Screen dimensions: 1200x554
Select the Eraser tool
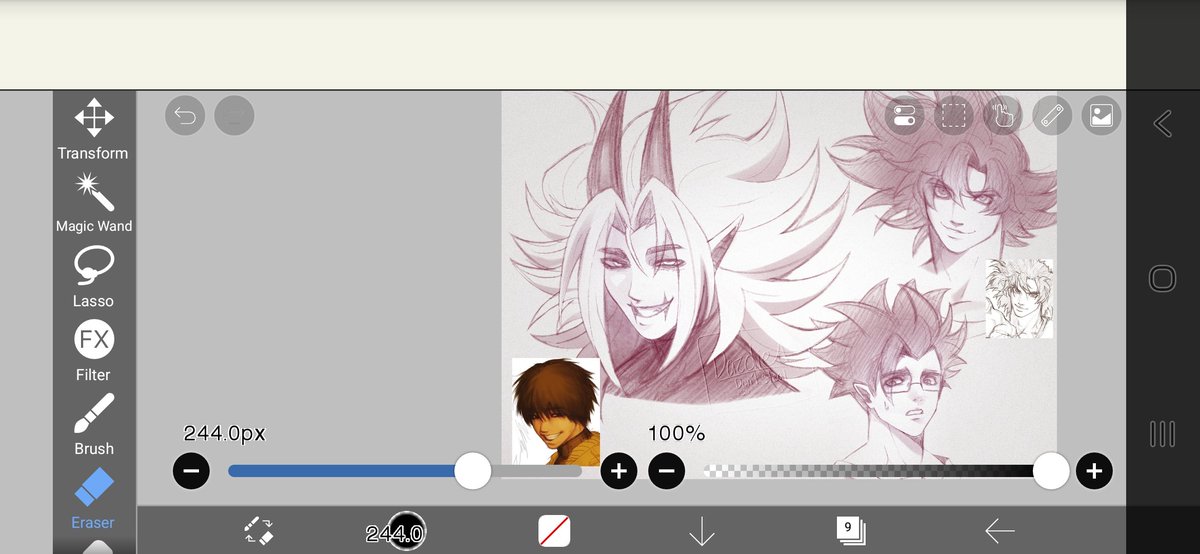[x=93, y=499]
